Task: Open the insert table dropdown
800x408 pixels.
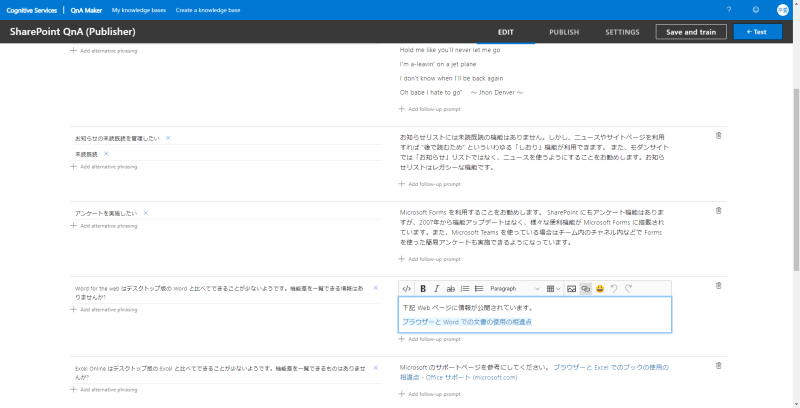Action: [x=554, y=289]
